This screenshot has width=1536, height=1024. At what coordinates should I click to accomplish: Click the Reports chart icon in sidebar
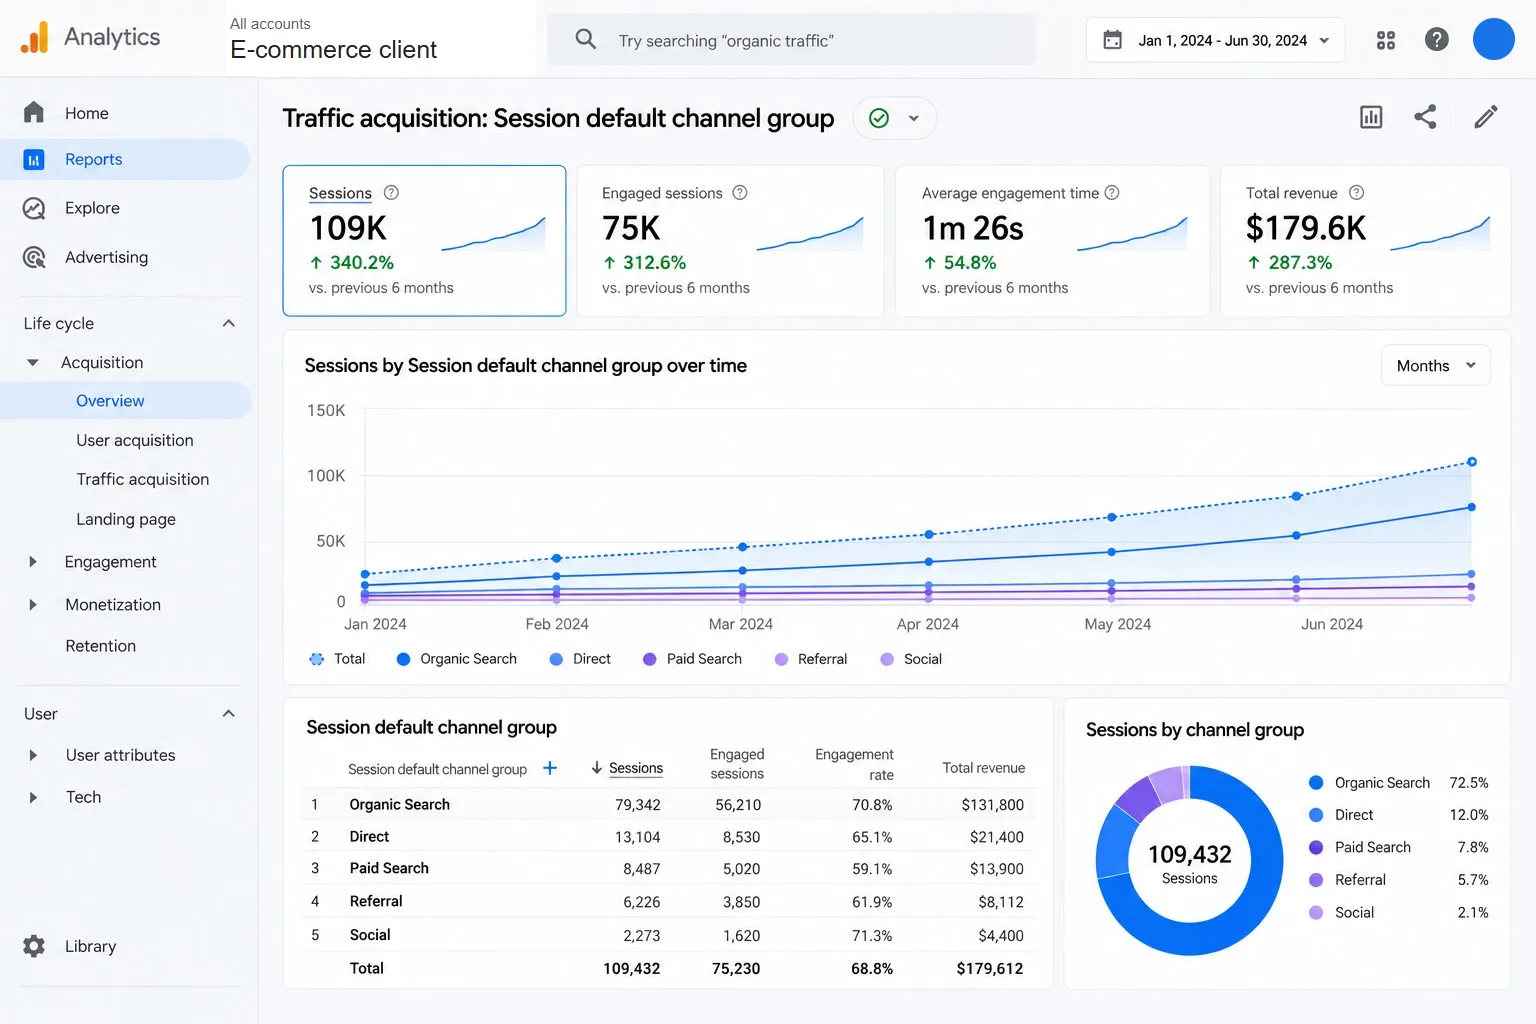pyautogui.click(x=34, y=159)
